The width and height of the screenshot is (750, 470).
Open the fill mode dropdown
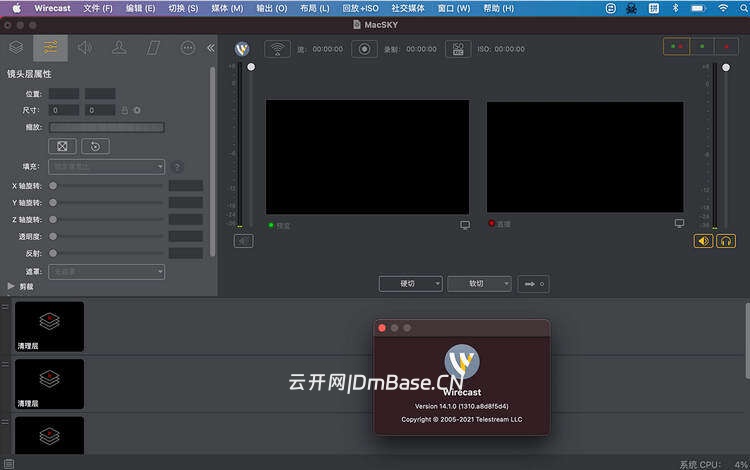click(x=106, y=166)
